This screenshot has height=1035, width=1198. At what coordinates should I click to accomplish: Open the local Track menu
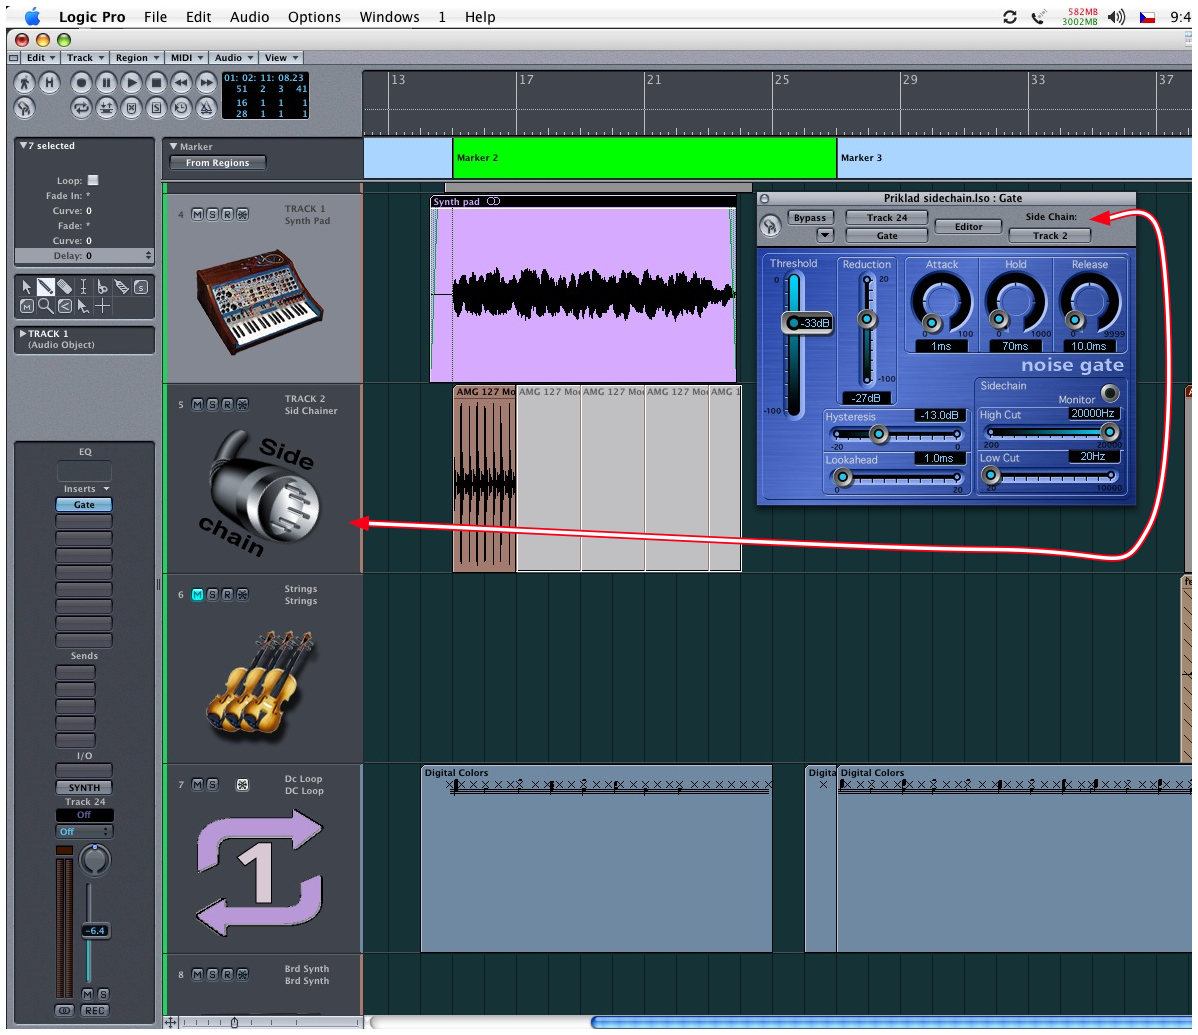tap(85, 58)
